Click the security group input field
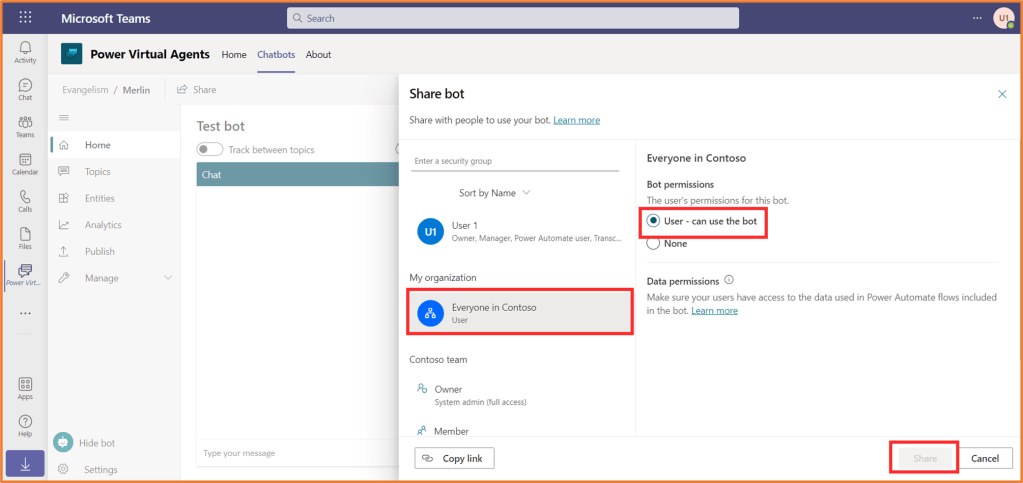This screenshot has height=483, width=1023. click(516, 161)
